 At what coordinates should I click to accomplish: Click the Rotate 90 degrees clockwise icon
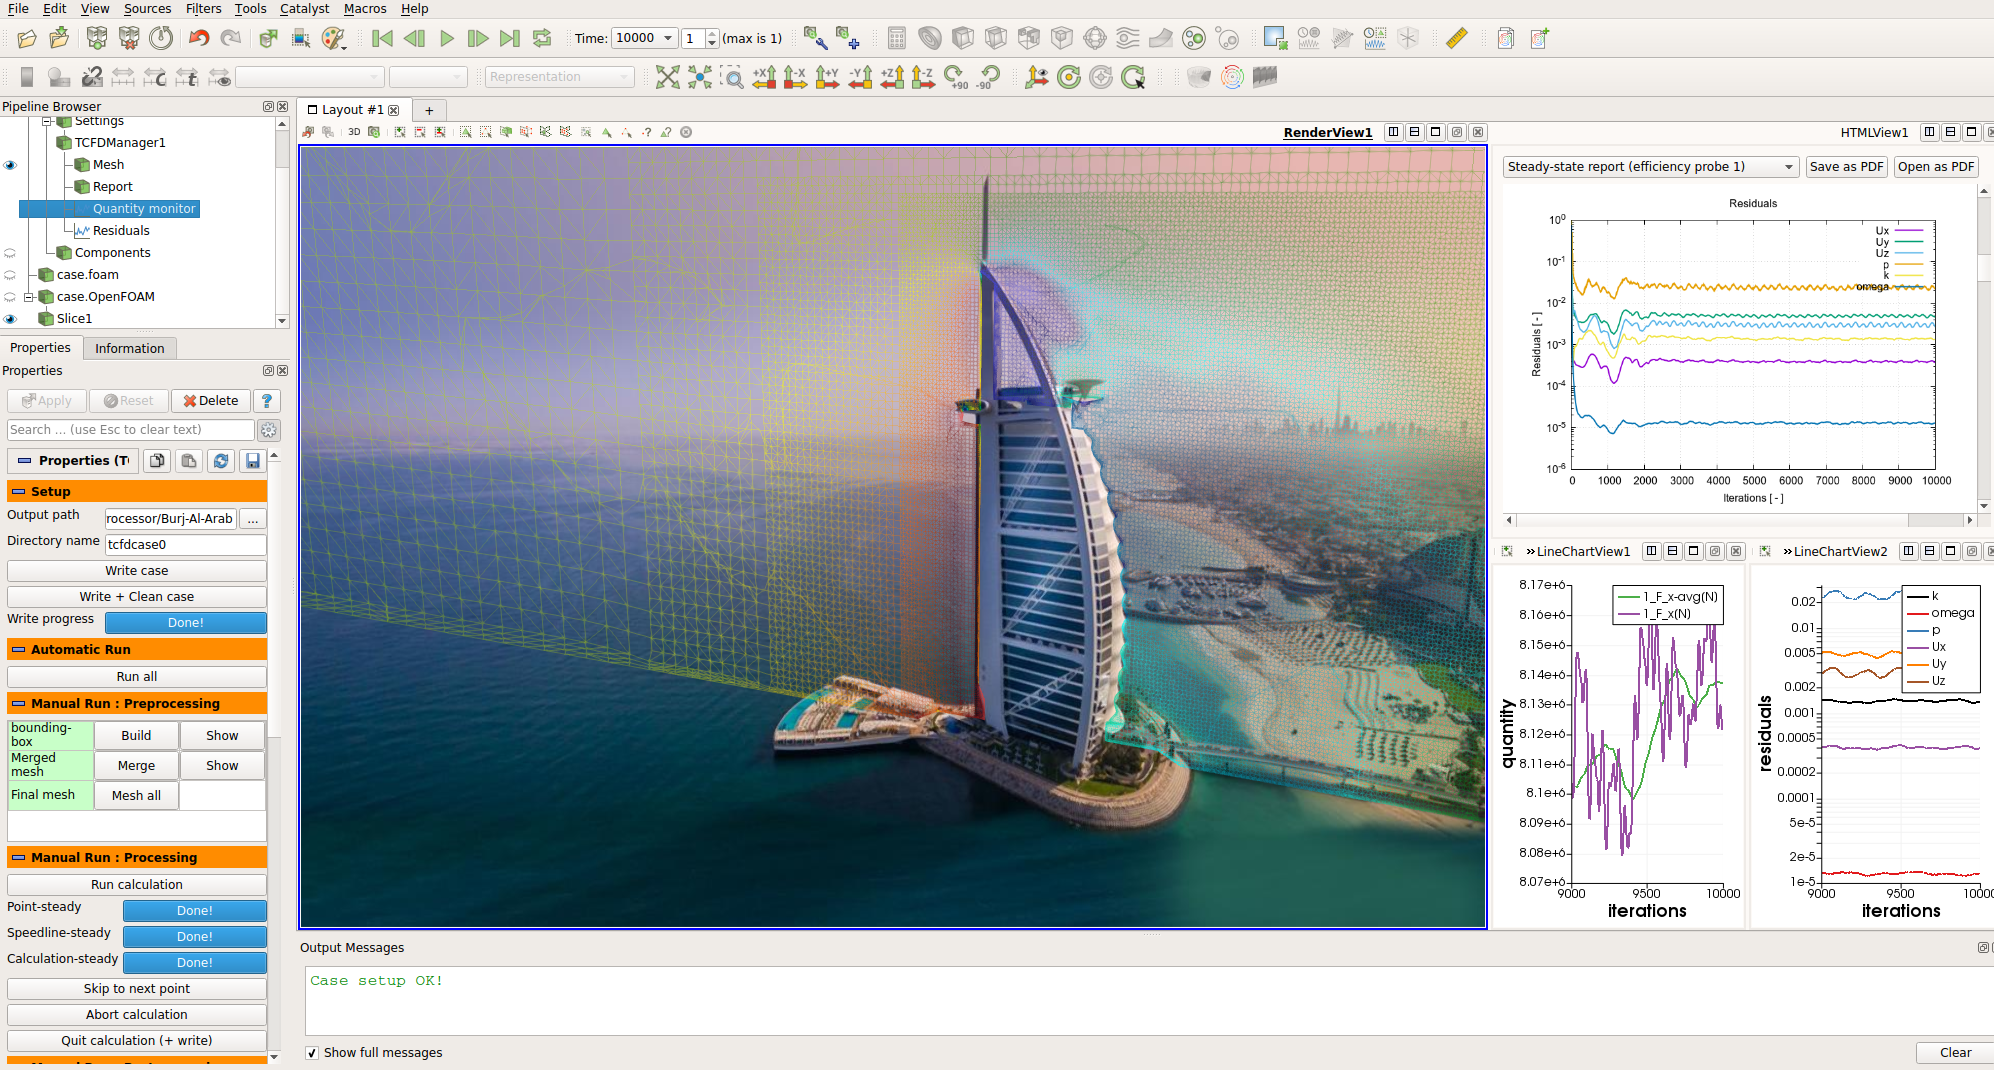(955, 77)
